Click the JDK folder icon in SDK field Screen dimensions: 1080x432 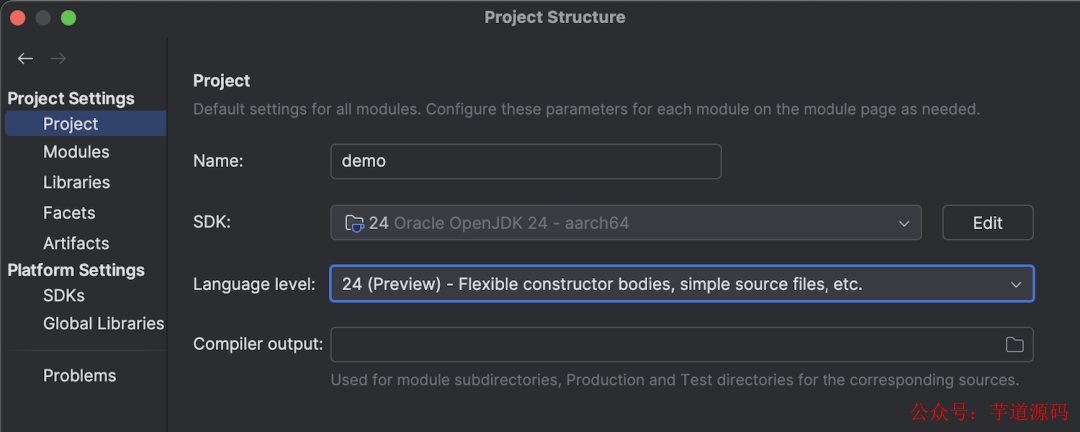[x=354, y=223]
